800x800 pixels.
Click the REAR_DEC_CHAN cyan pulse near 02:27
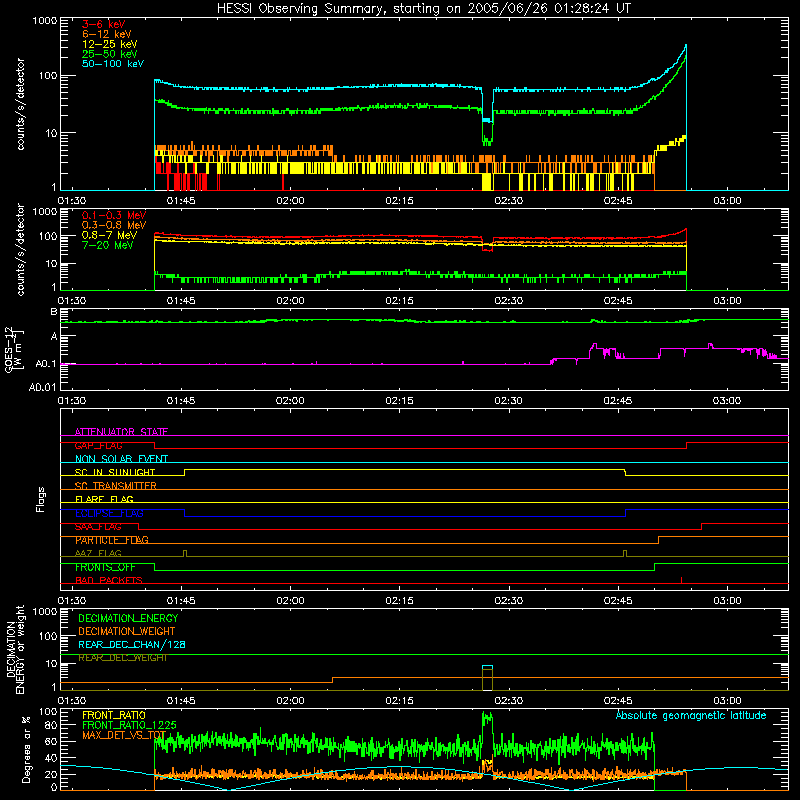click(x=487, y=666)
